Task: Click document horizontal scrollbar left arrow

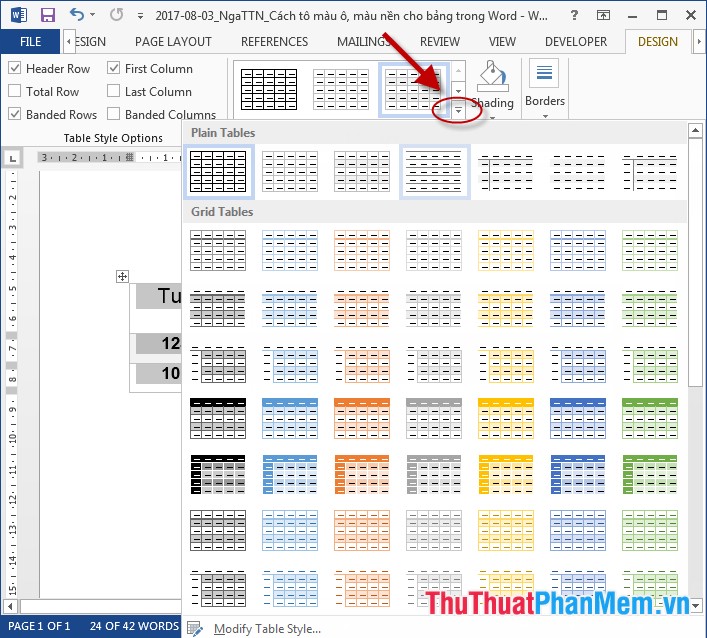Action: (x=10, y=606)
